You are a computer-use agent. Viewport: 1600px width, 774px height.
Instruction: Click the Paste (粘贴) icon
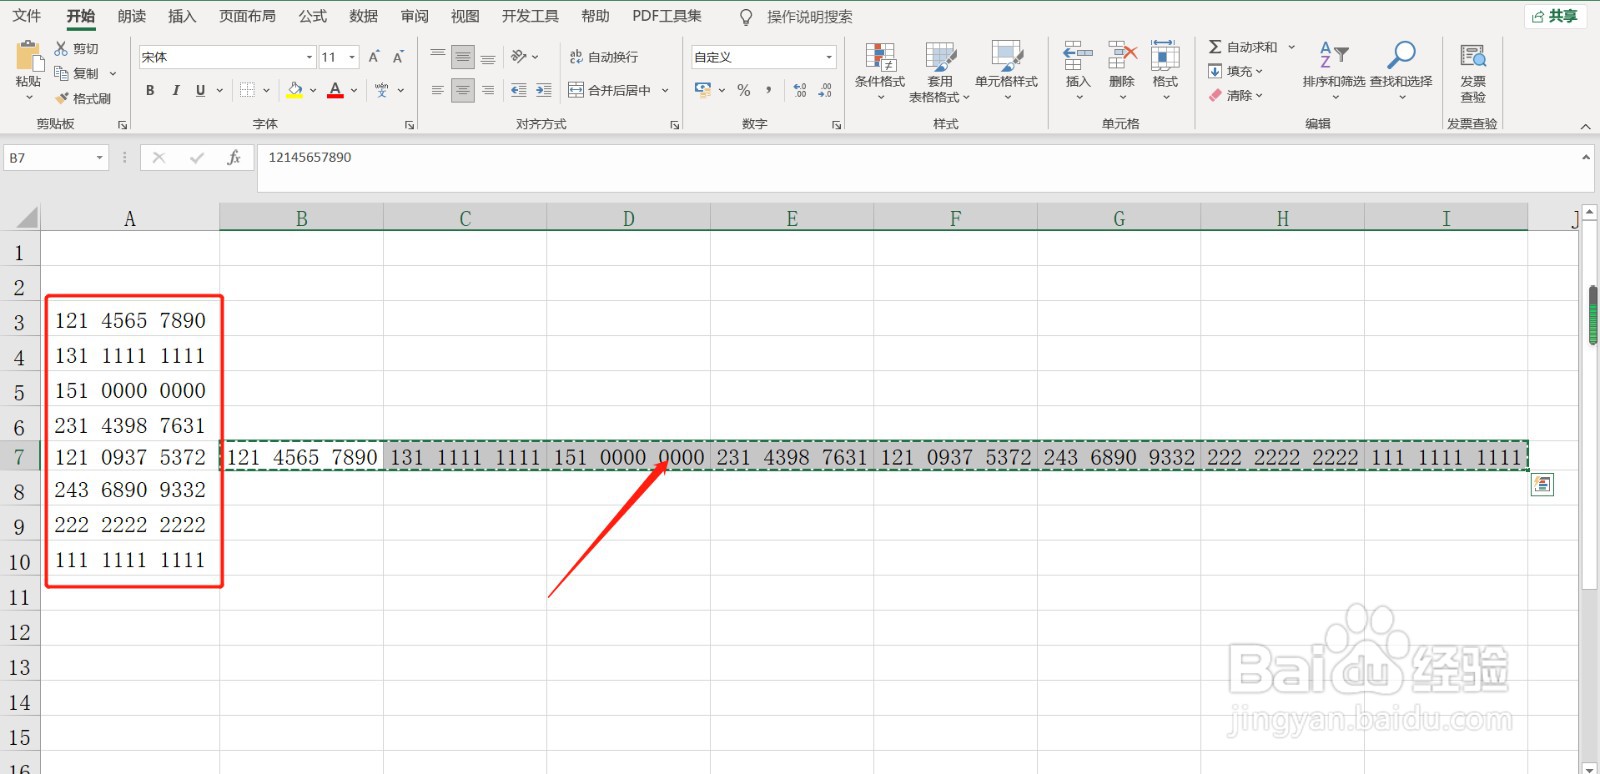point(28,56)
